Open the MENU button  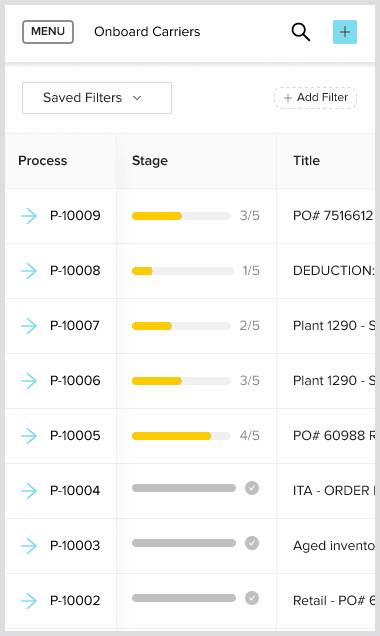click(x=48, y=32)
